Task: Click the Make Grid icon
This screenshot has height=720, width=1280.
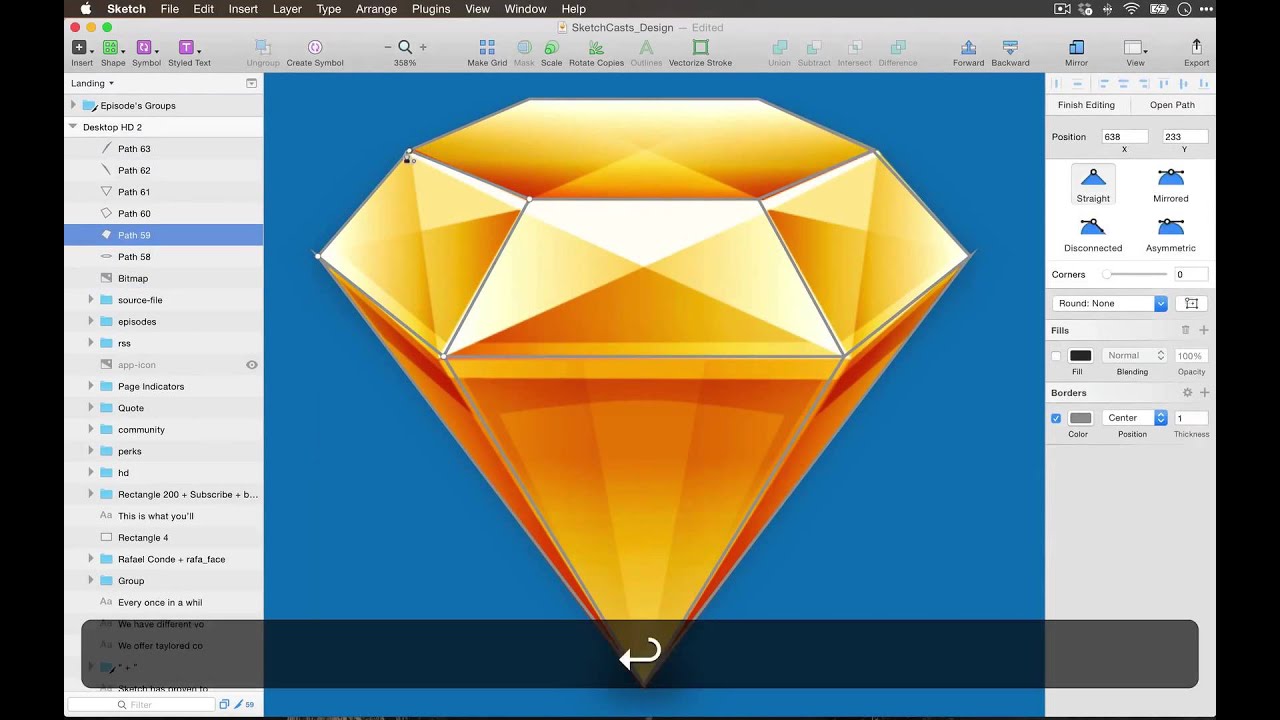Action: [487, 47]
